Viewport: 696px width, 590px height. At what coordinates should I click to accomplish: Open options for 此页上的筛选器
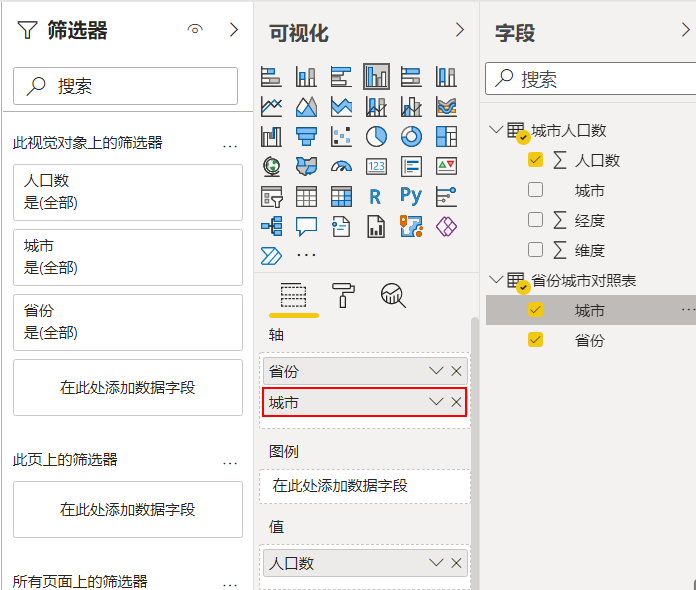[230, 463]
